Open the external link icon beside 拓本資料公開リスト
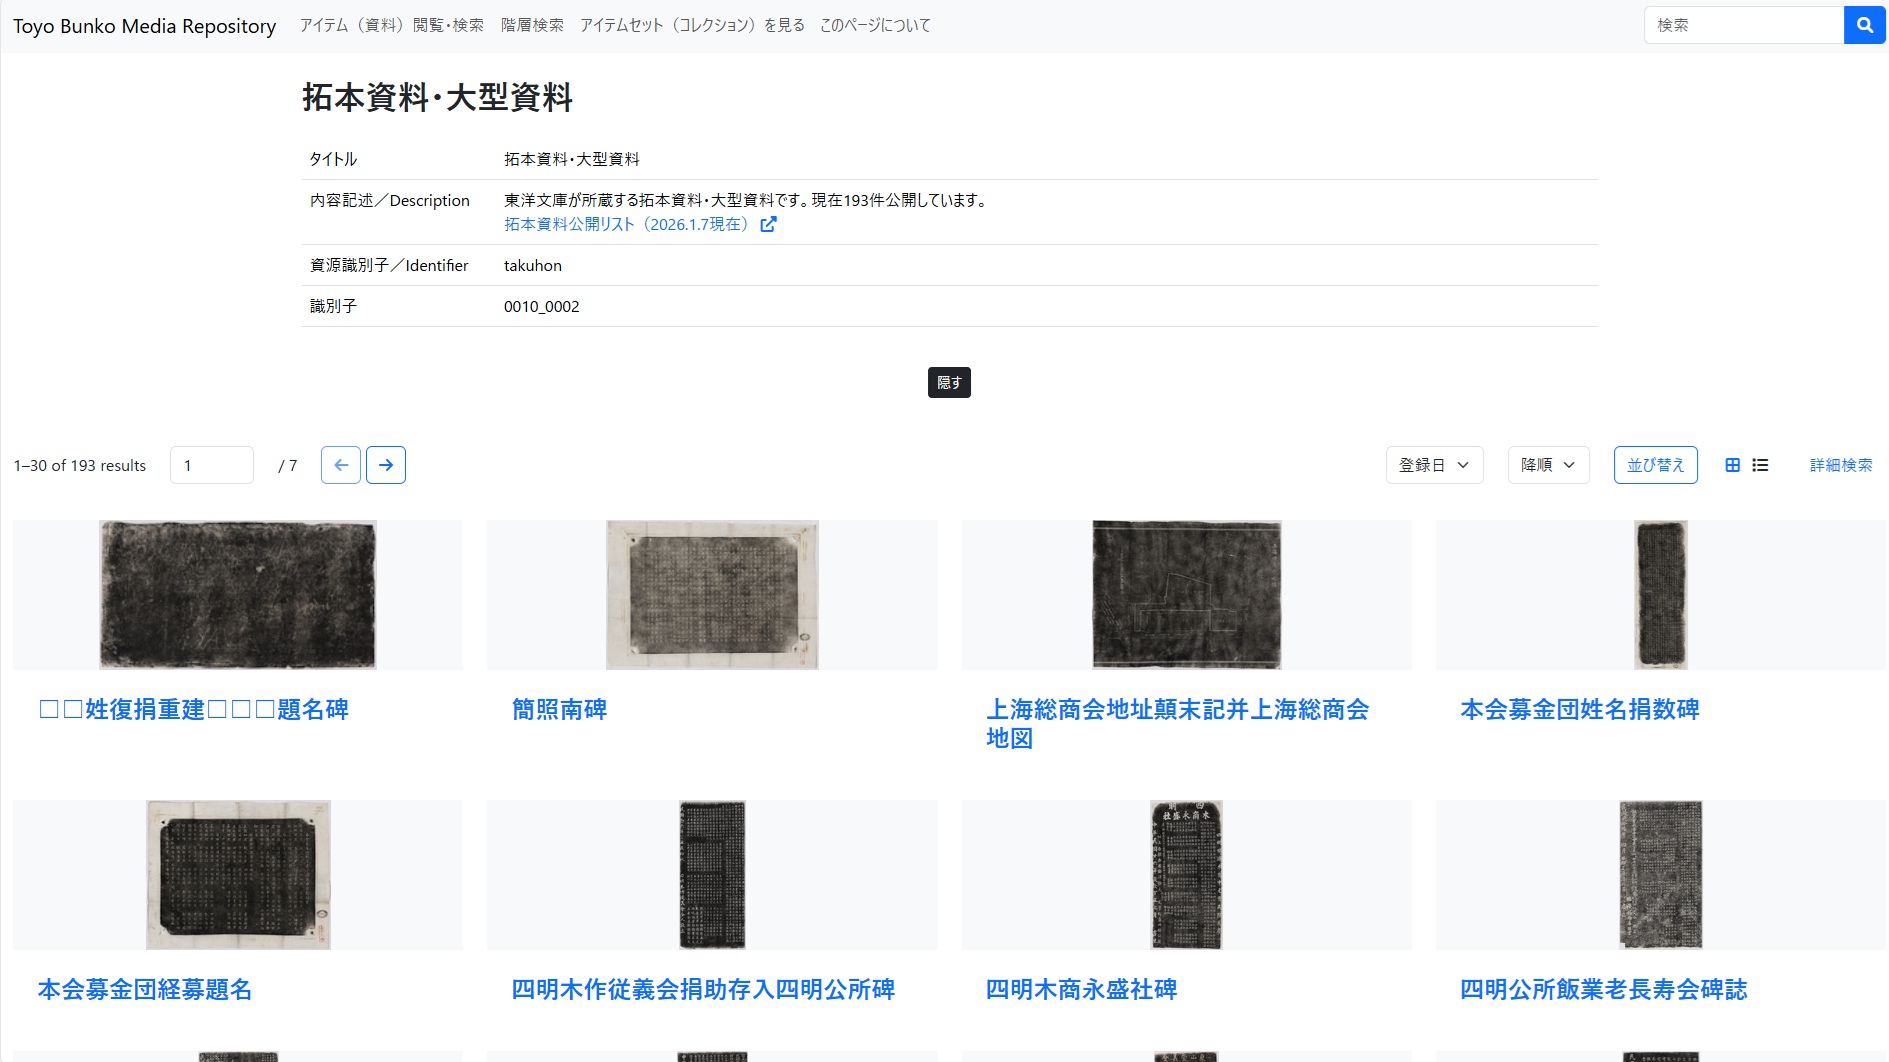 [x=768, y=225]
